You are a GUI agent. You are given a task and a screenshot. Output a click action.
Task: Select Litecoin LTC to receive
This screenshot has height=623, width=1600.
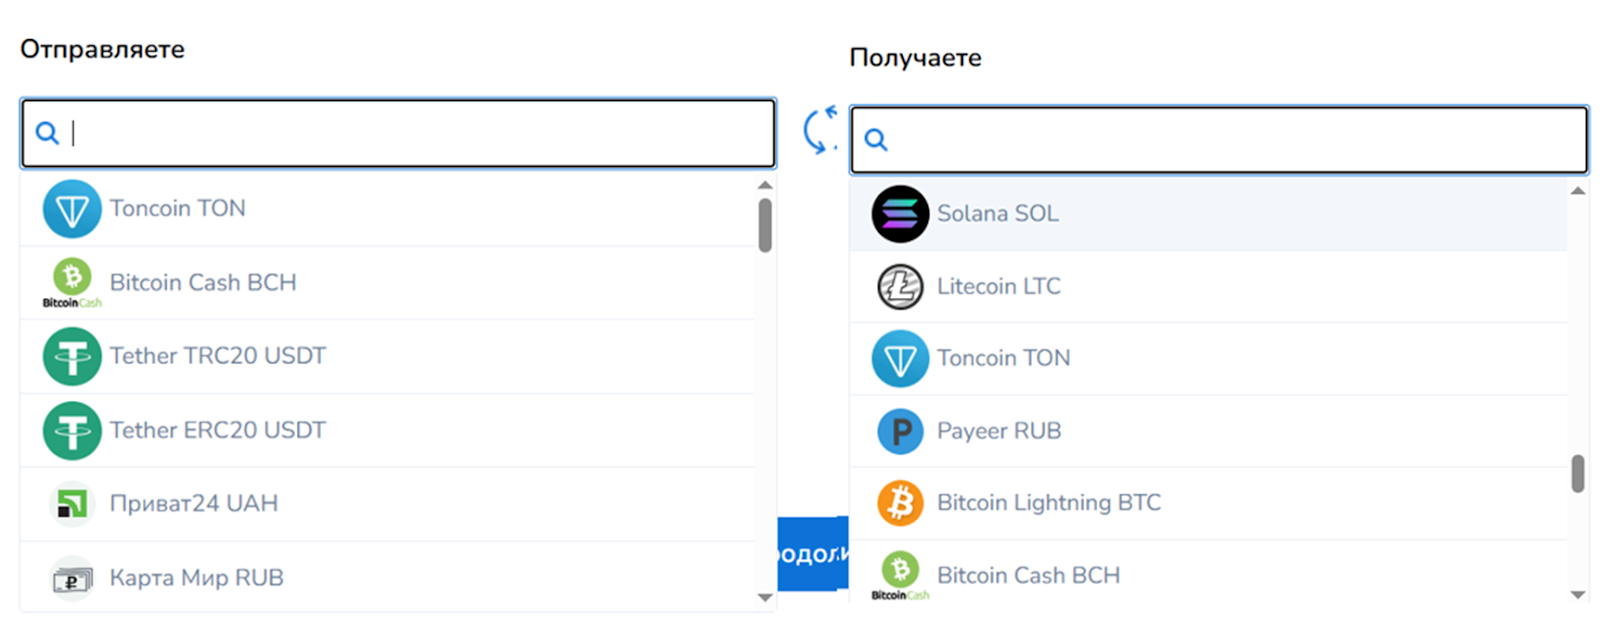point(1208,287)
